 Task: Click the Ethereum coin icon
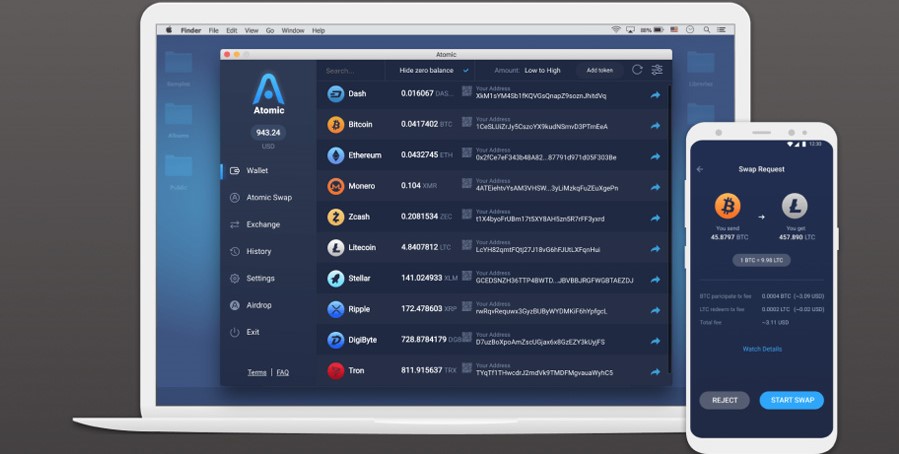click(335, 155)
